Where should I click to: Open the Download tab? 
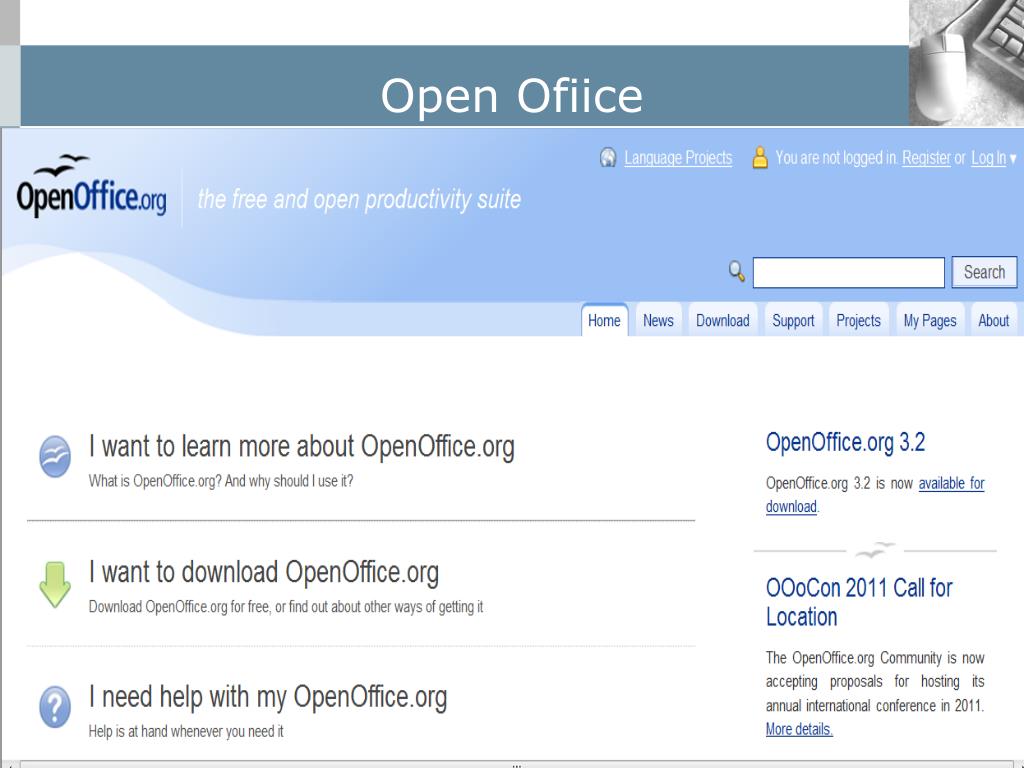tap(723, 321)
